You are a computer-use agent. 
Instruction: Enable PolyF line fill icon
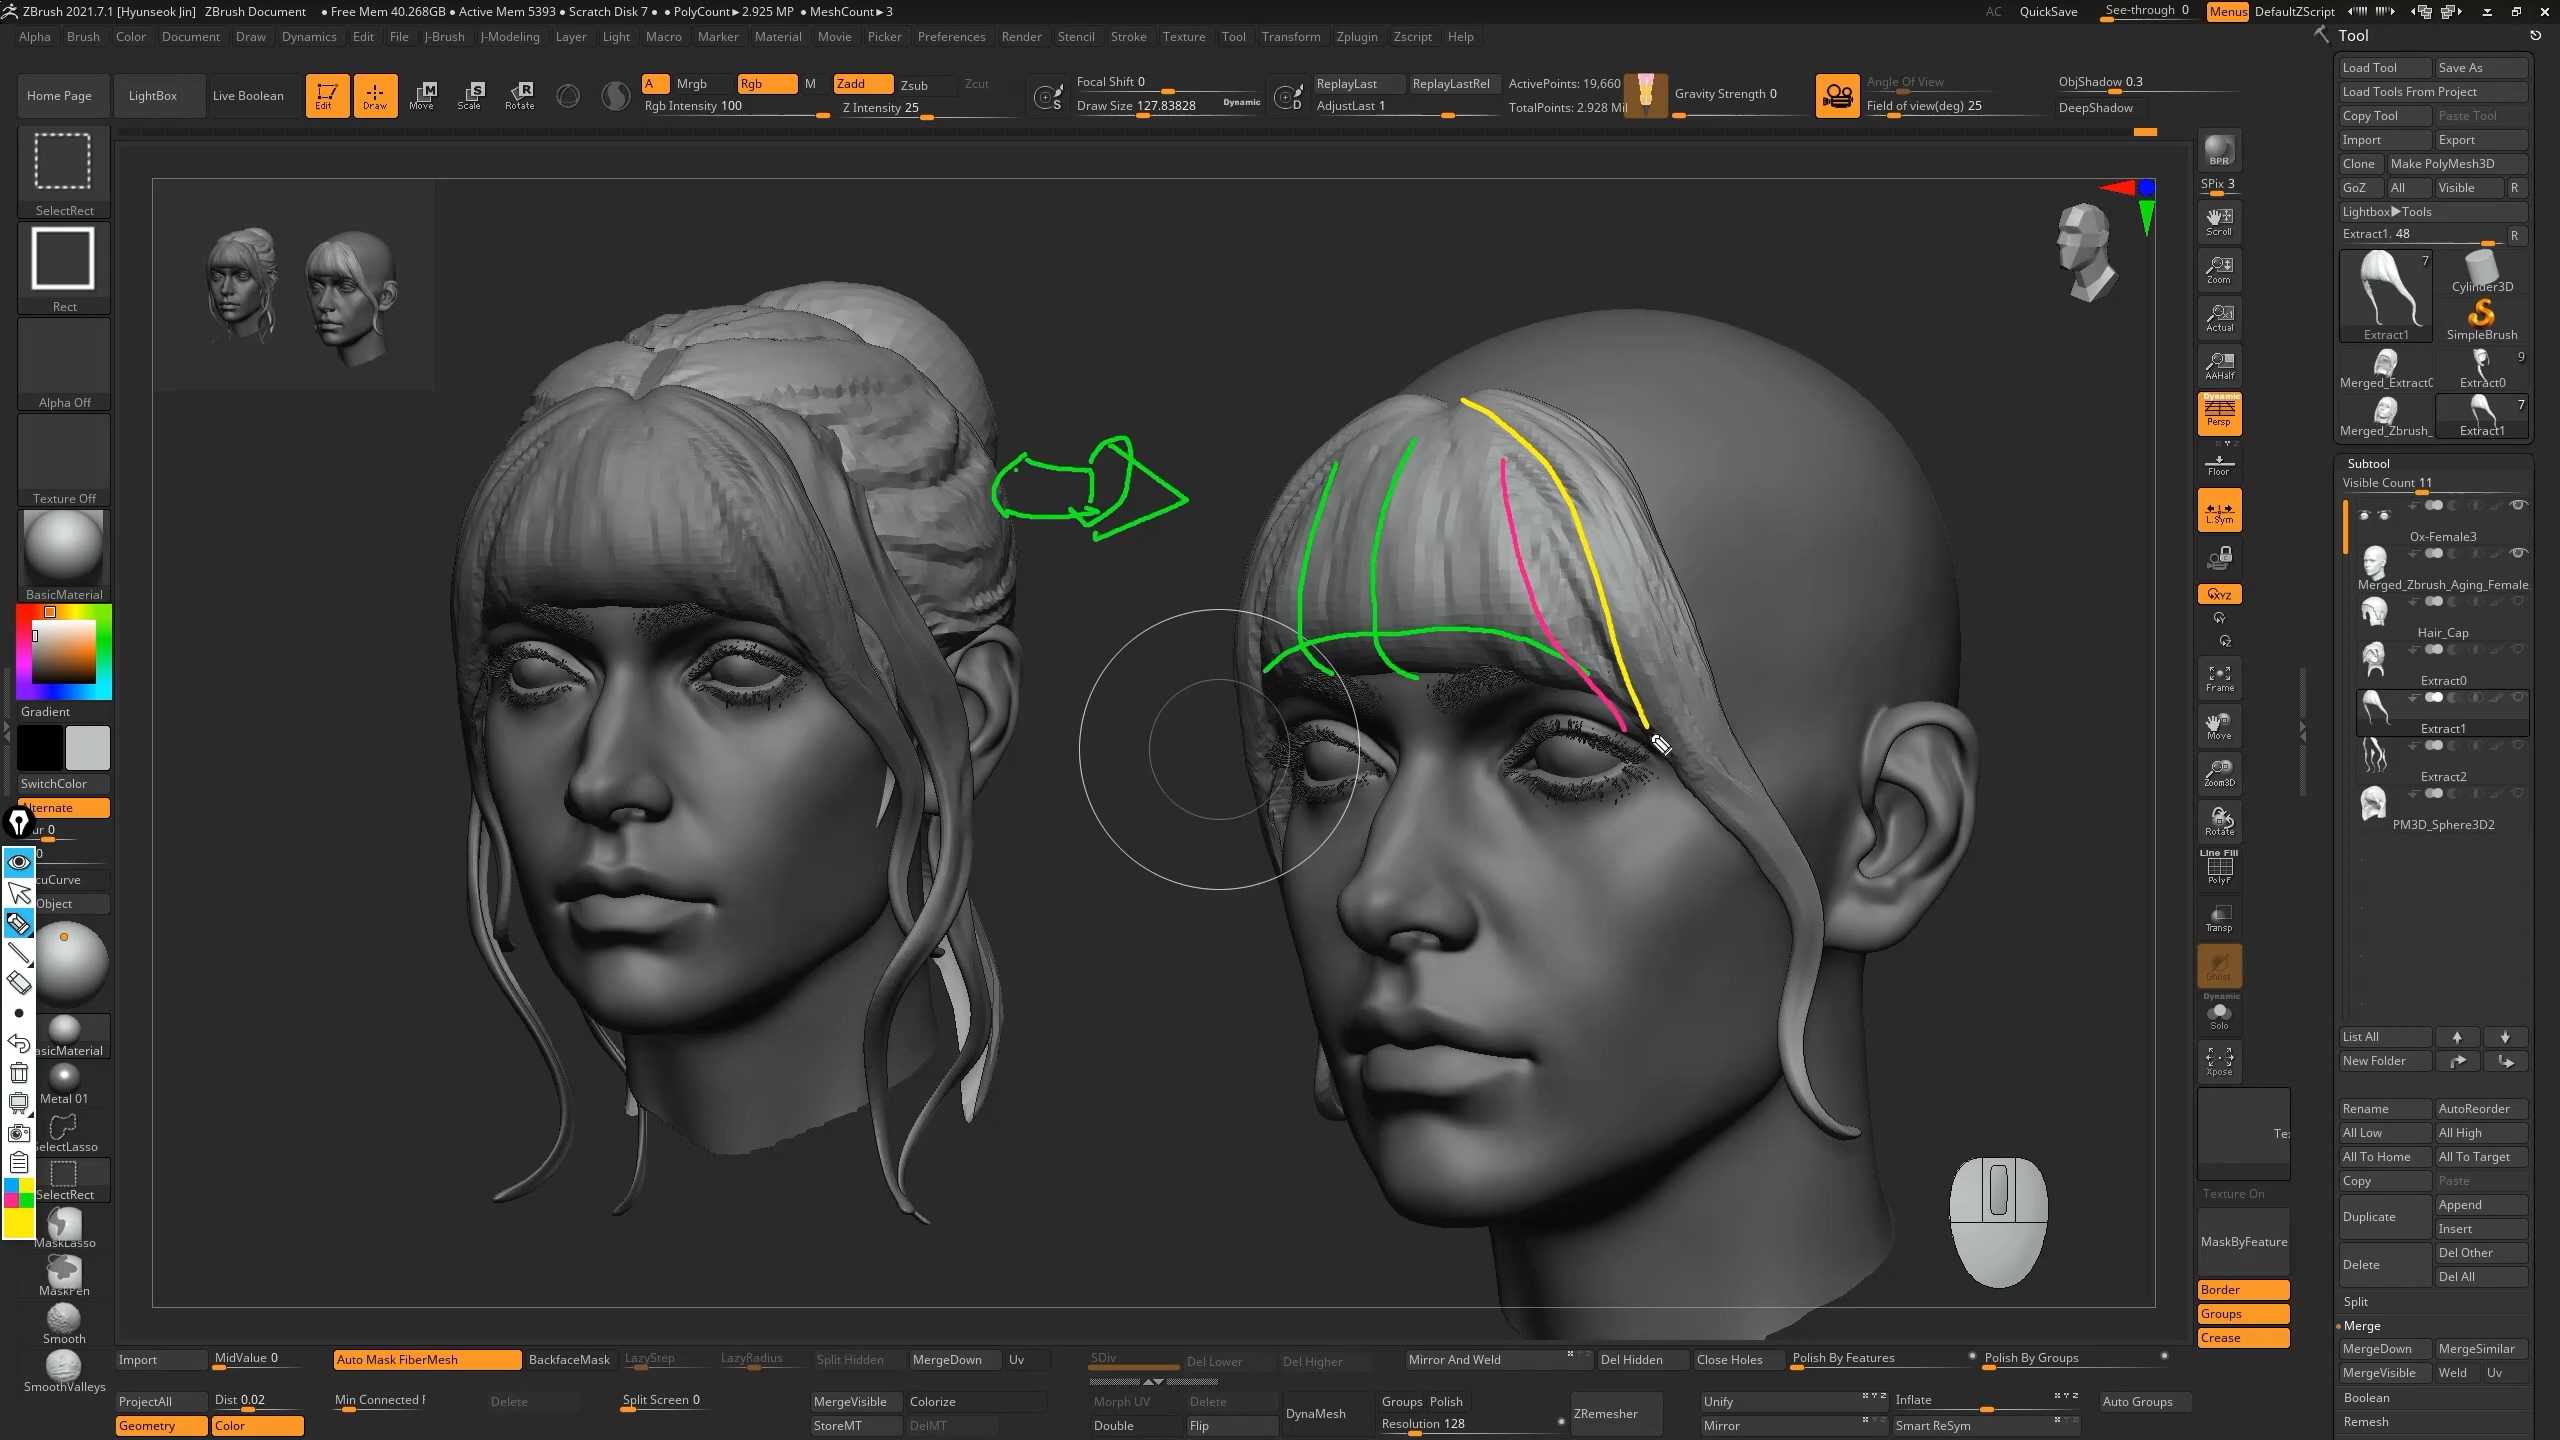2219,868
